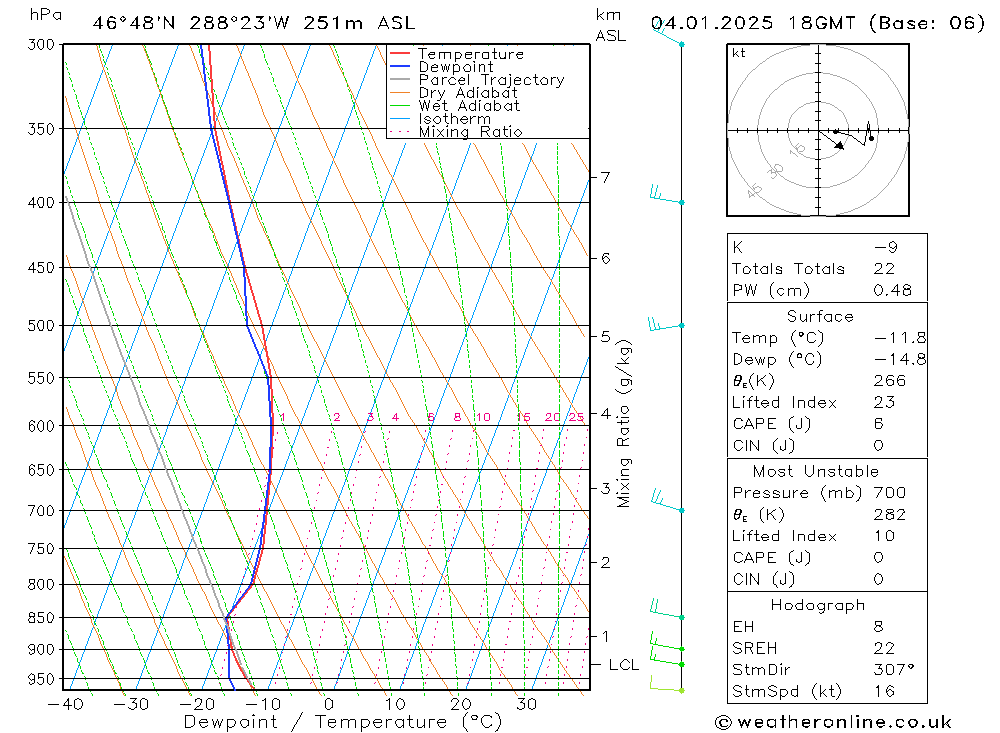The height and width of the screenshot is (733, 1000).
Task: Click the wind barb at 300 hPa
Action: (x=667, y=33)
